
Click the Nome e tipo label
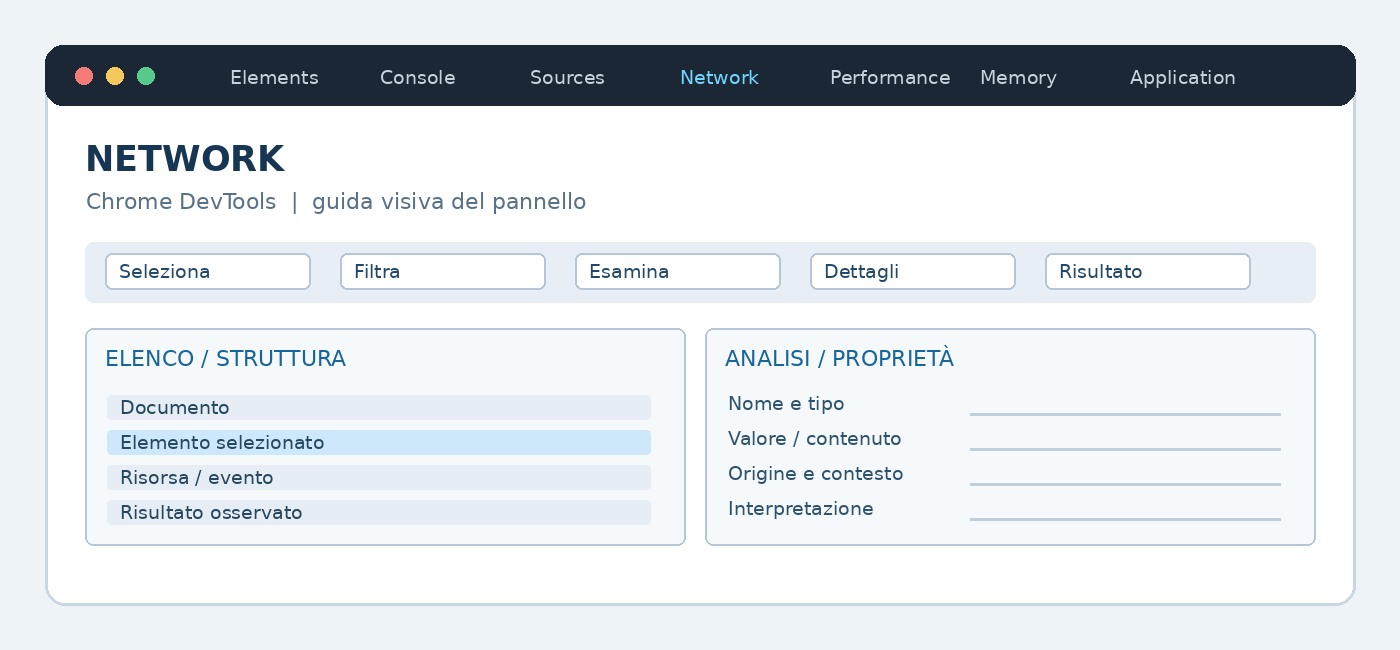click(786, 404)
